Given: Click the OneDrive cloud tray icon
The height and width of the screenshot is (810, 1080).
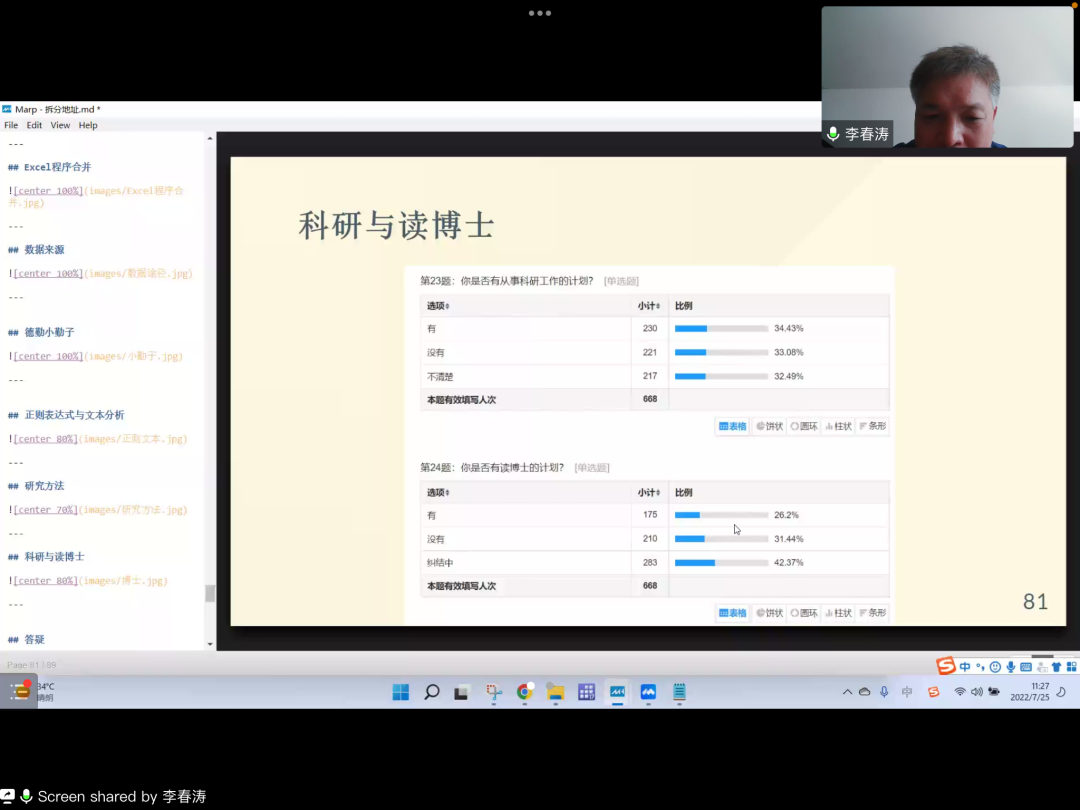Looking at the screenshot, I should pyautogui.click(x=864, y=692).
